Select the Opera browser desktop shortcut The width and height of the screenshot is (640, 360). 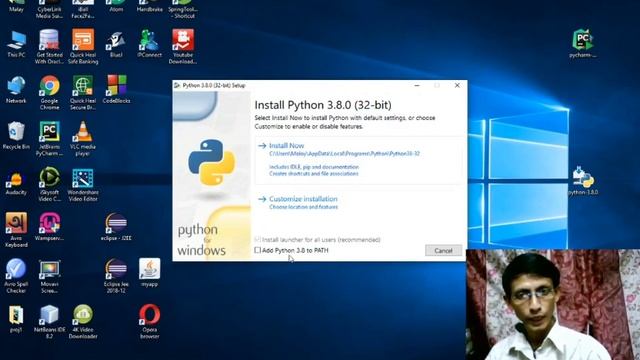point(149,322)
